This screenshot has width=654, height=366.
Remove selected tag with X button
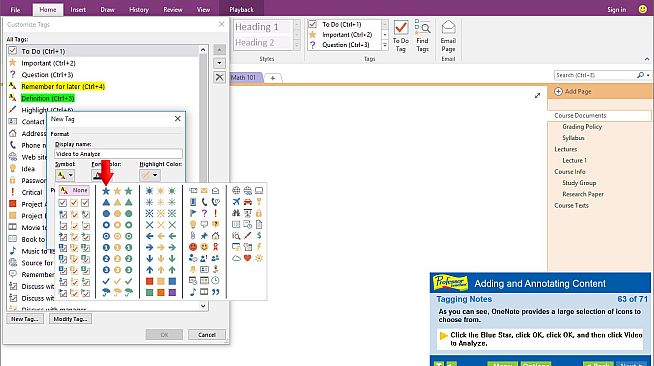[219, 77]
